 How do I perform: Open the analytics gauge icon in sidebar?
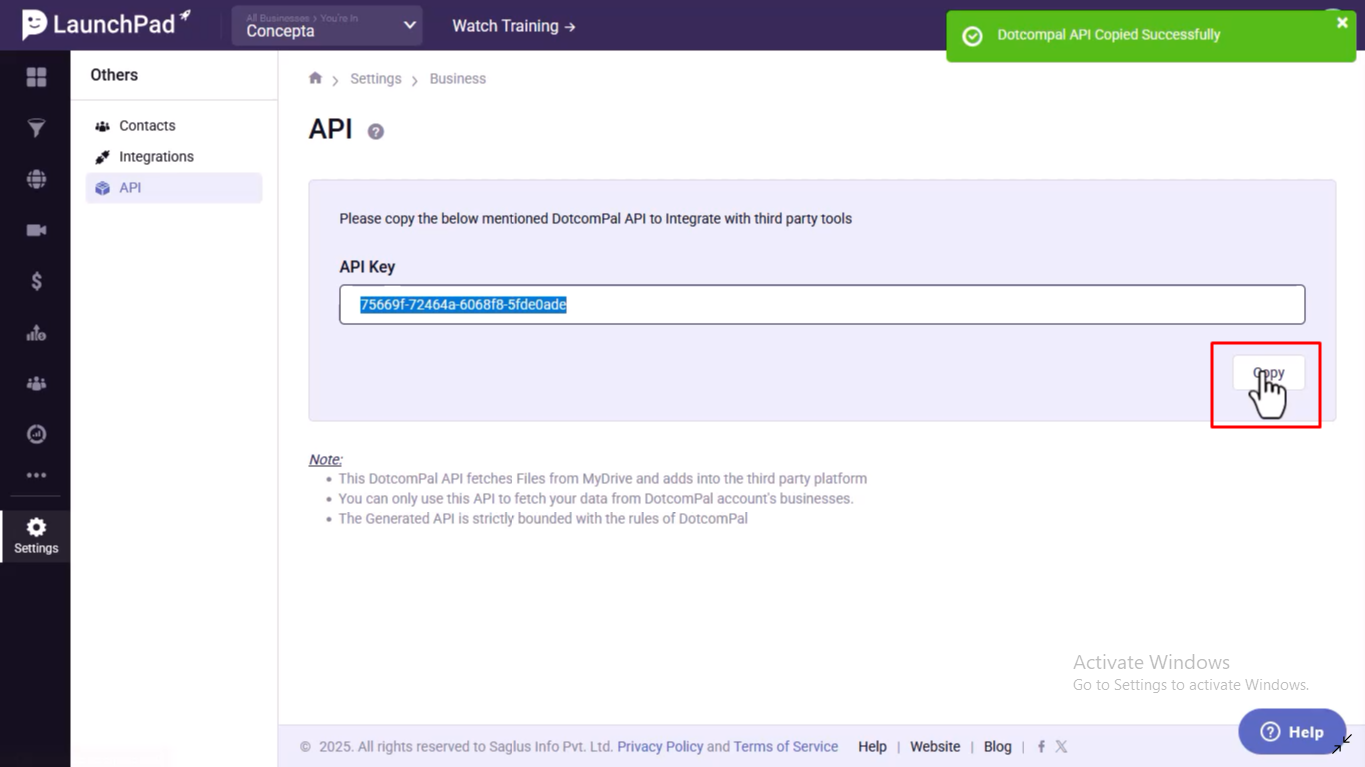36,434
